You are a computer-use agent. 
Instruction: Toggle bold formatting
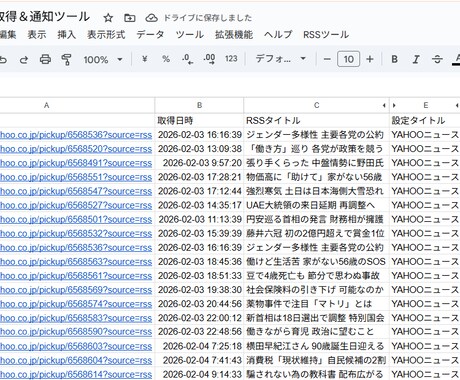[395, 59]
